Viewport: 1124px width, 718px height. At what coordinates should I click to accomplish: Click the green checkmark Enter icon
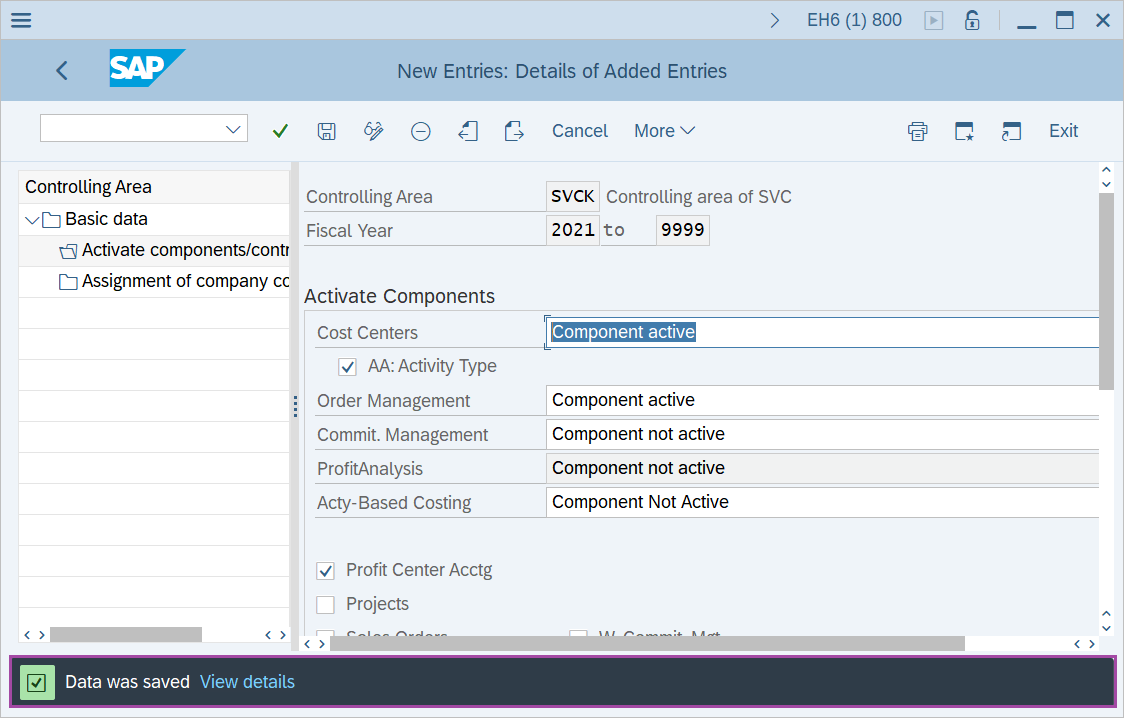280,131
